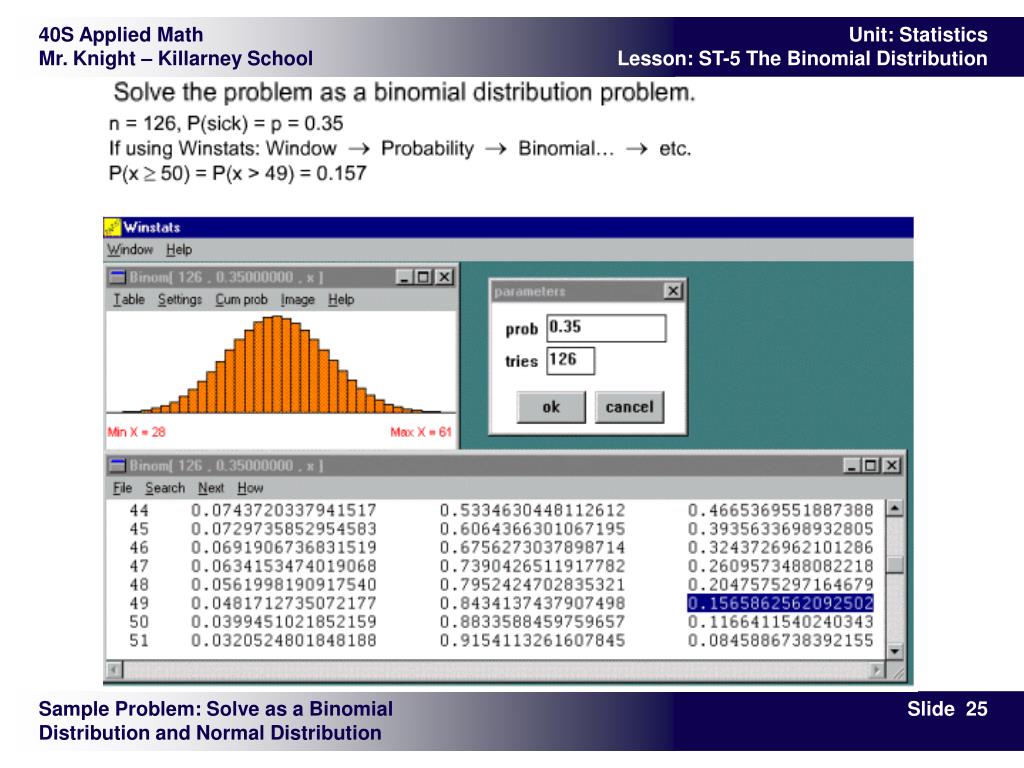Screen dimensions: 1024x768
Task: Open Search menu in the Binom table window
Action: coord(165,488)
